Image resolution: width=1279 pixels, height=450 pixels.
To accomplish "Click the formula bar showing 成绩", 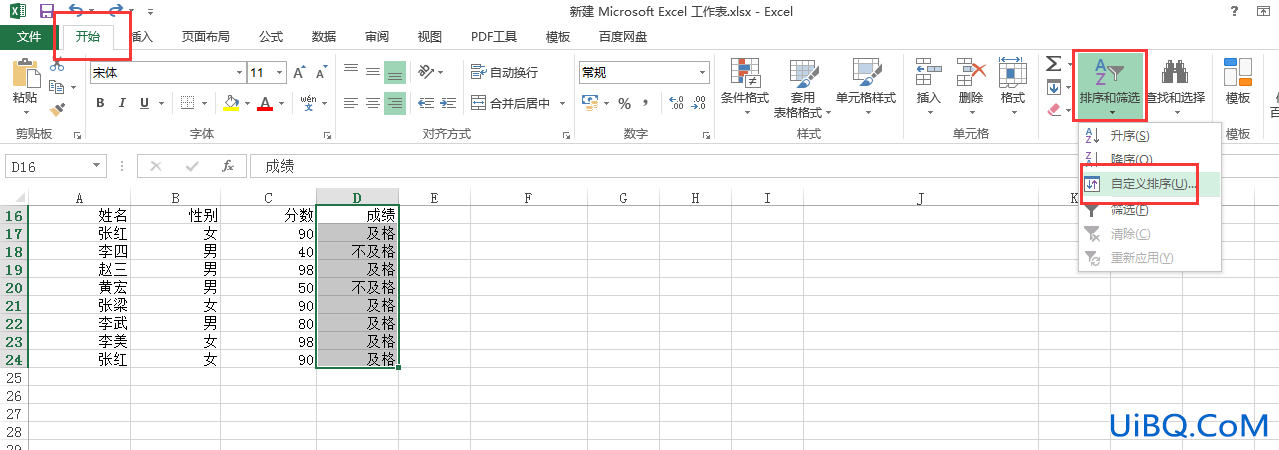I will pos(764,167).
